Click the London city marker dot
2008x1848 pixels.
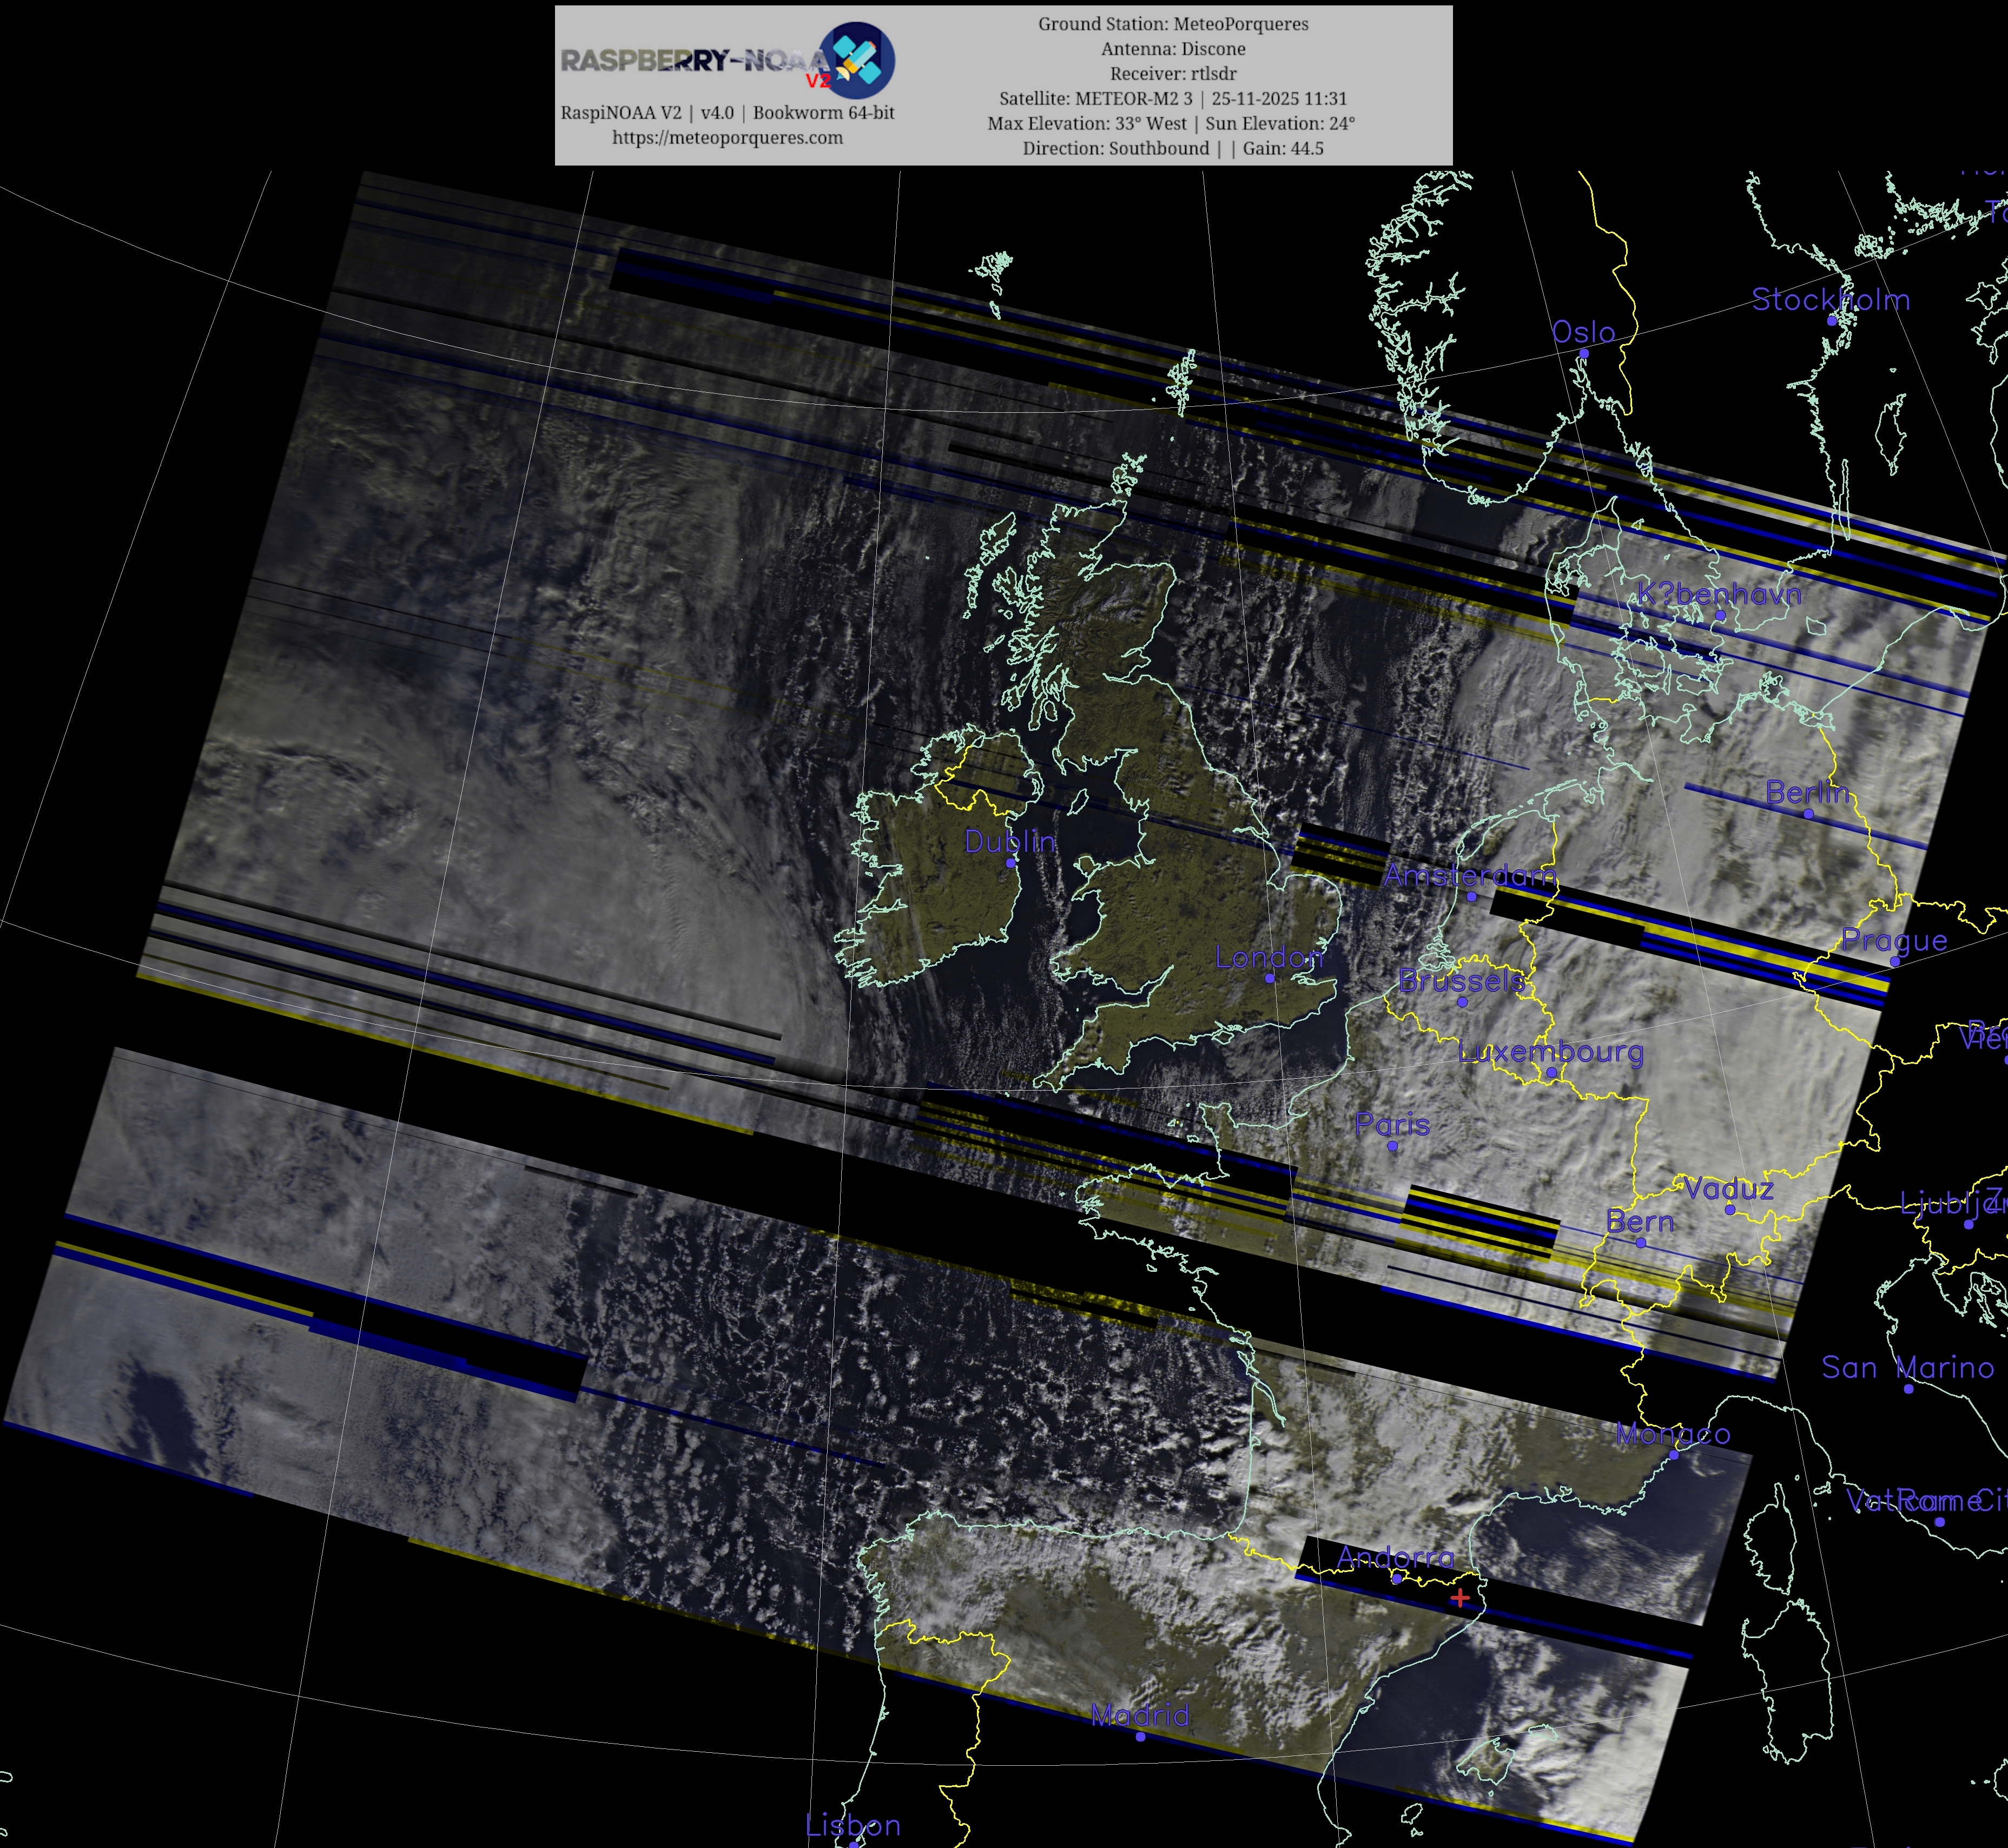click(x=1270, y=978)
